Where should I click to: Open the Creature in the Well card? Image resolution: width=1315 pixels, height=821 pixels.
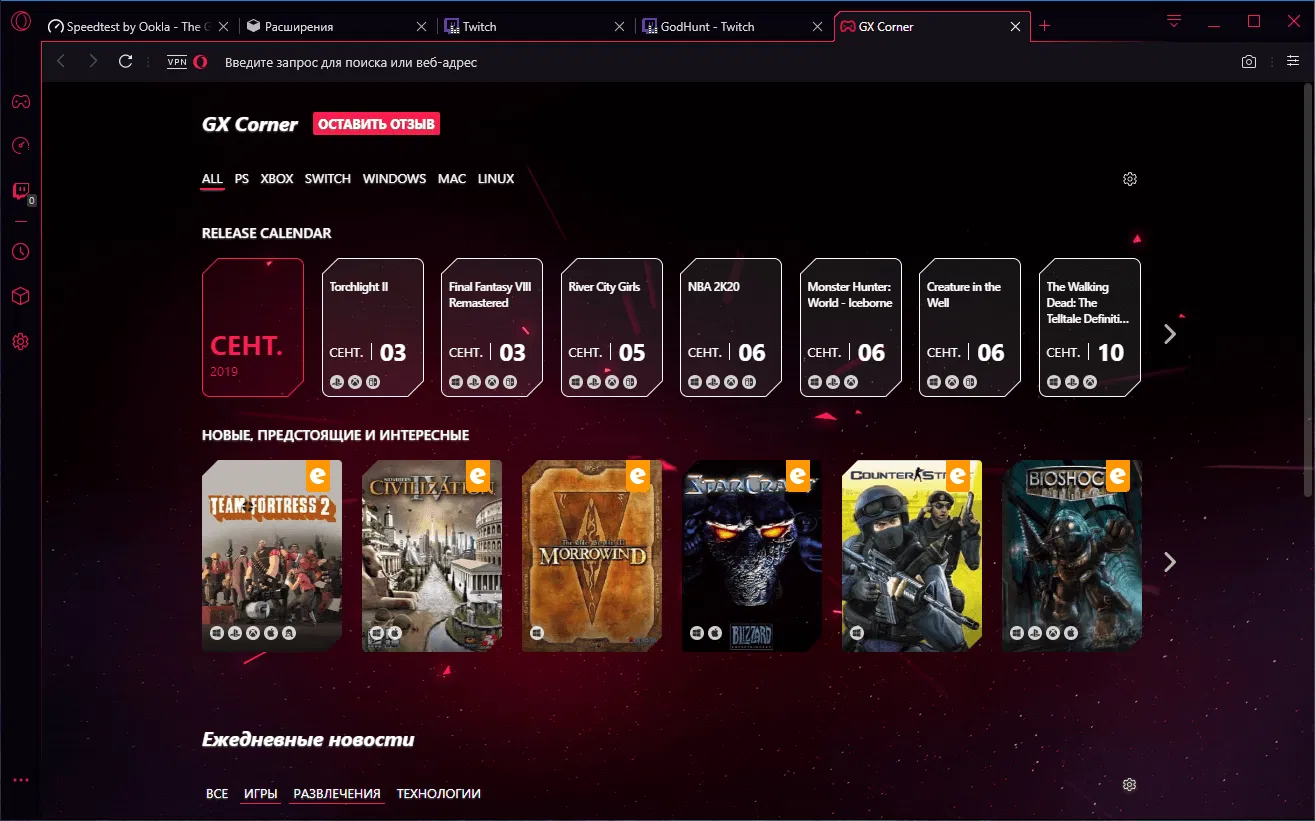pyautogui.click(x=970, y=328)
